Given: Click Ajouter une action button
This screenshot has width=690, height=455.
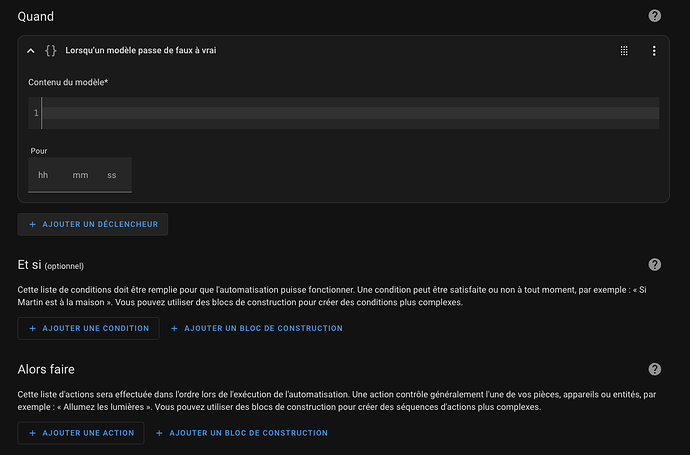Looking at the screenshot, I should 81,433.
